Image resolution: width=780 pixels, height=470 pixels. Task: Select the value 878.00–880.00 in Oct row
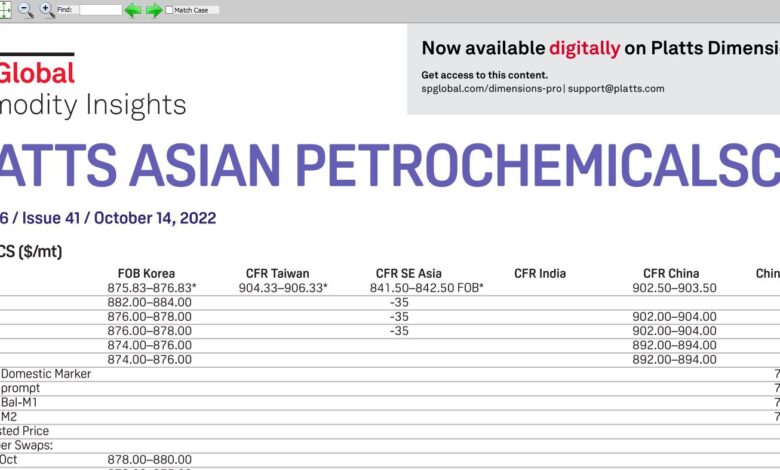click(149, 460)
